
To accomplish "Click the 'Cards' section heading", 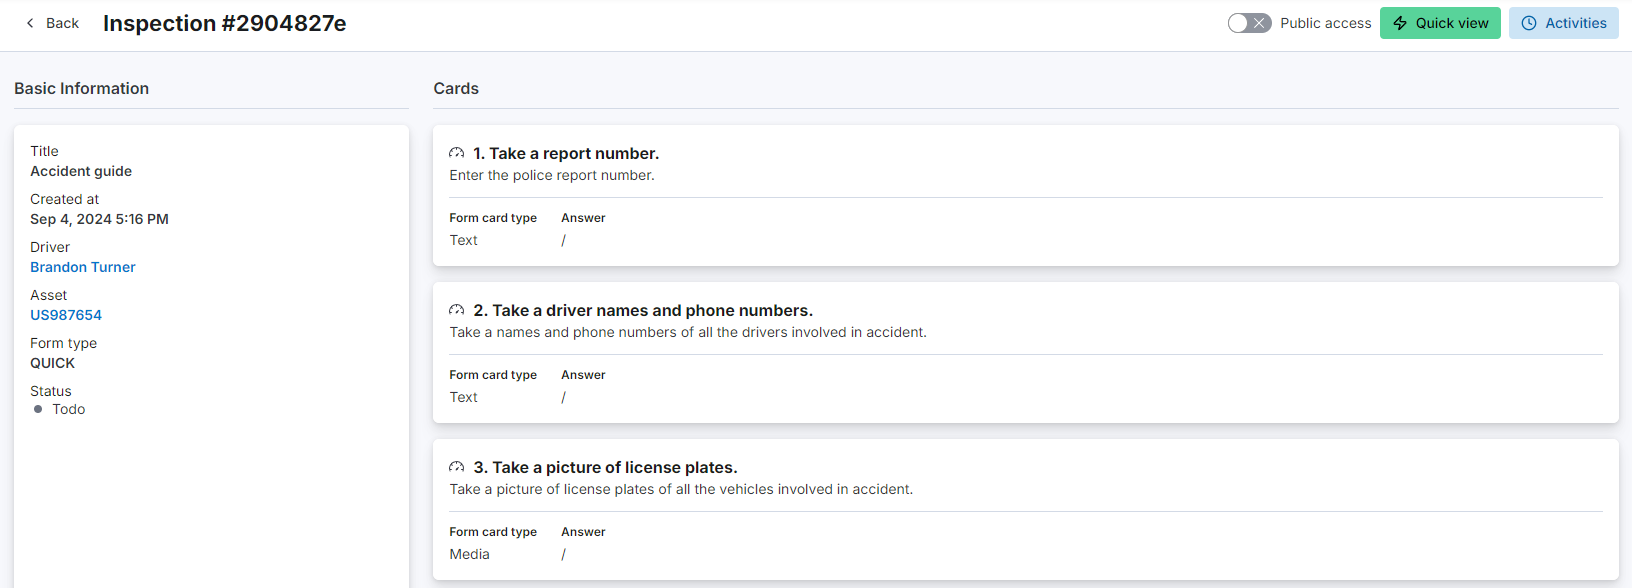I will [x=456, y=88].
